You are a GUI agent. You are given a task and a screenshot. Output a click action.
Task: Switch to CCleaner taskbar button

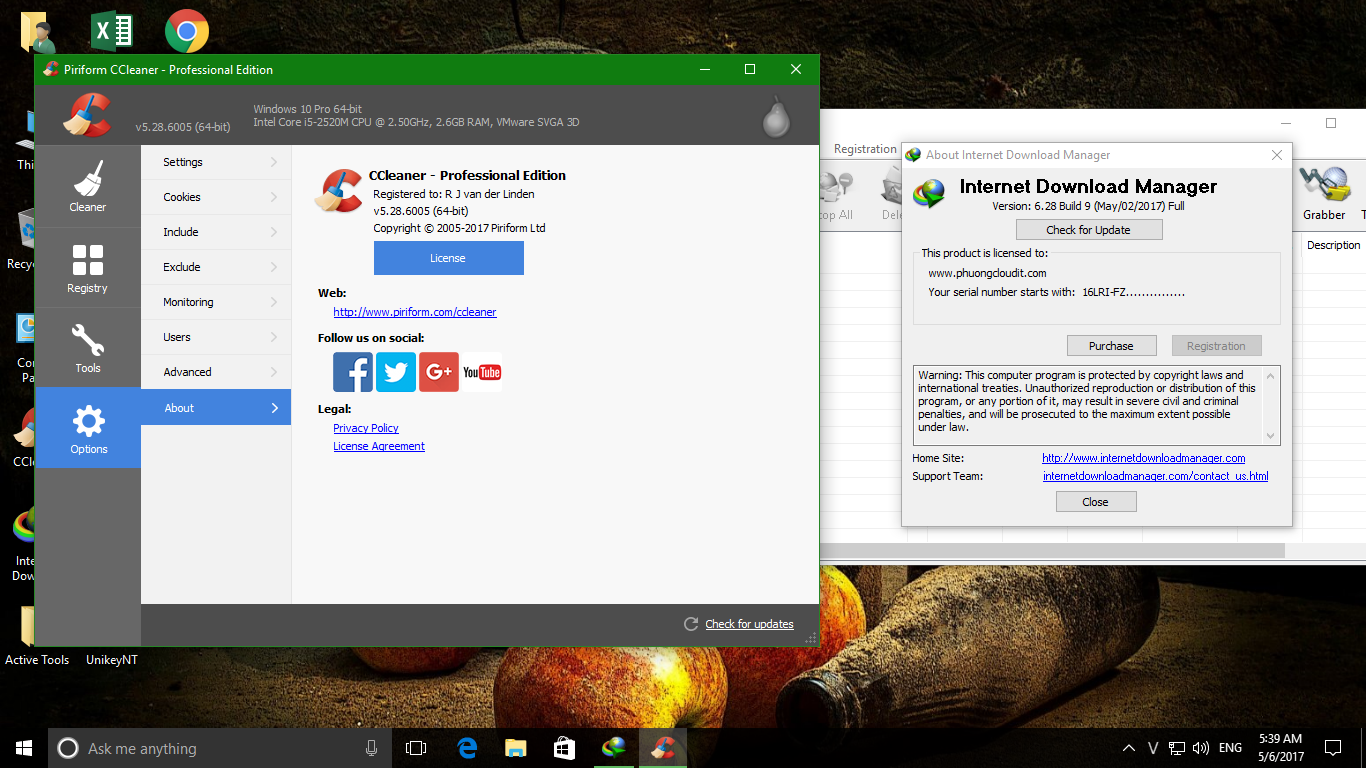tap(662, 748)
